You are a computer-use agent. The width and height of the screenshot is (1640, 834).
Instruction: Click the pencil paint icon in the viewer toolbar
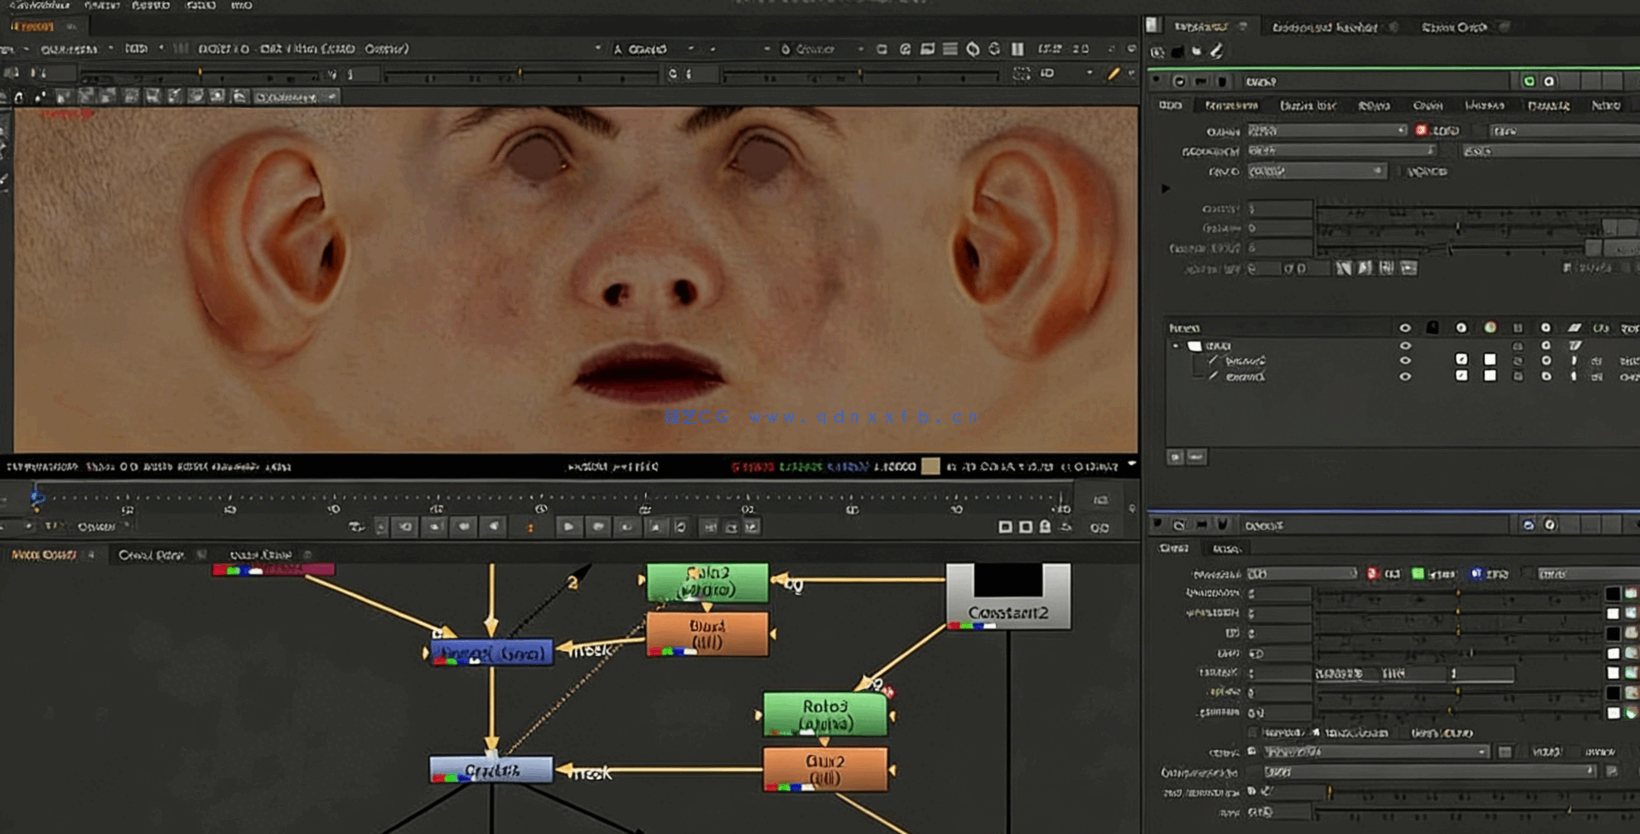point(1113,74)
